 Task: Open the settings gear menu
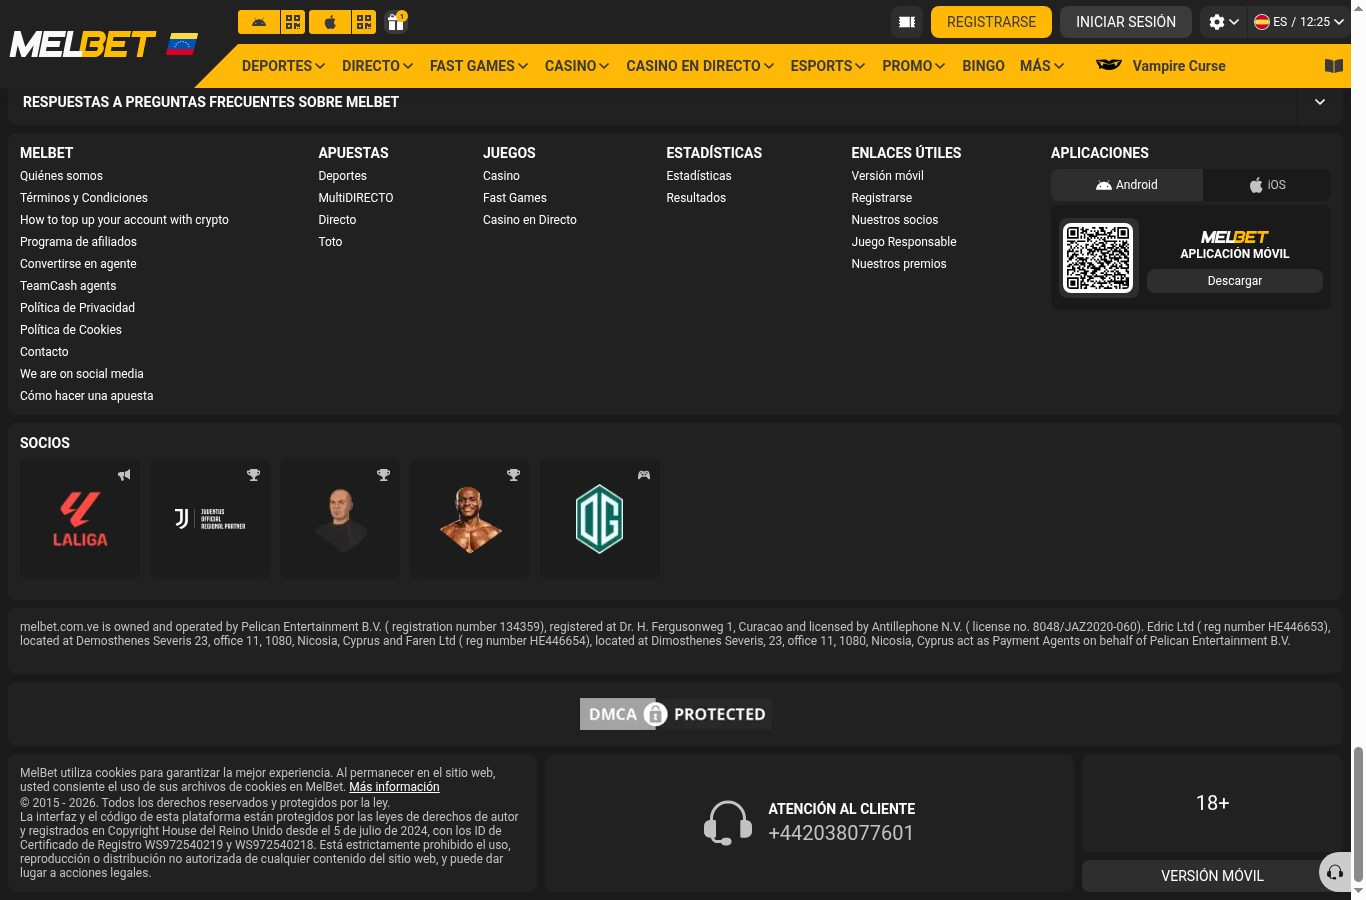[1223, 22]
